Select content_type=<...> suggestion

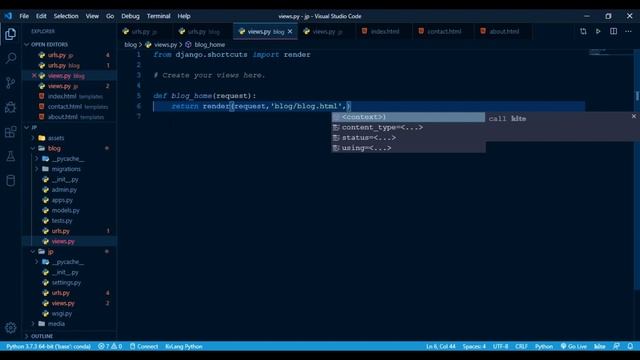coord(408,127)
